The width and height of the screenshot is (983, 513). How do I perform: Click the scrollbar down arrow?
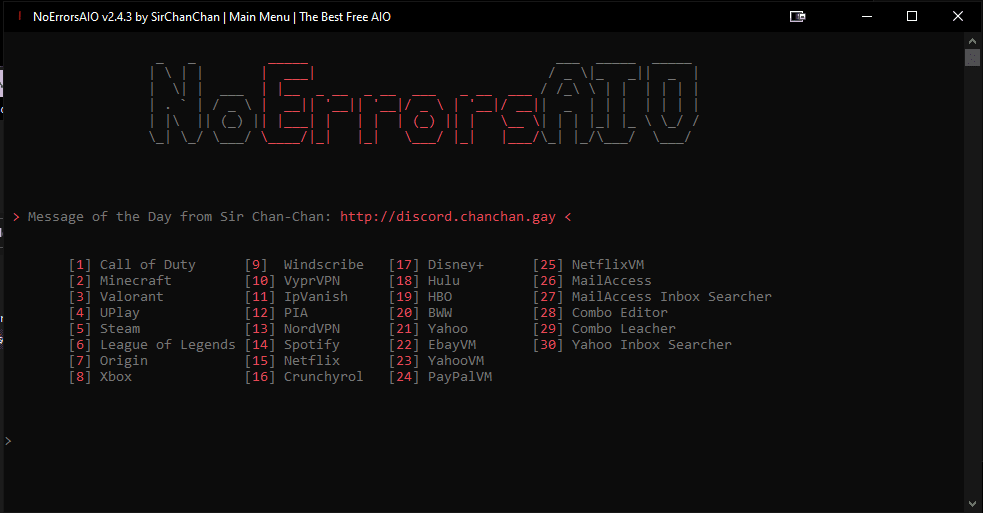click(x=972, y=503)
